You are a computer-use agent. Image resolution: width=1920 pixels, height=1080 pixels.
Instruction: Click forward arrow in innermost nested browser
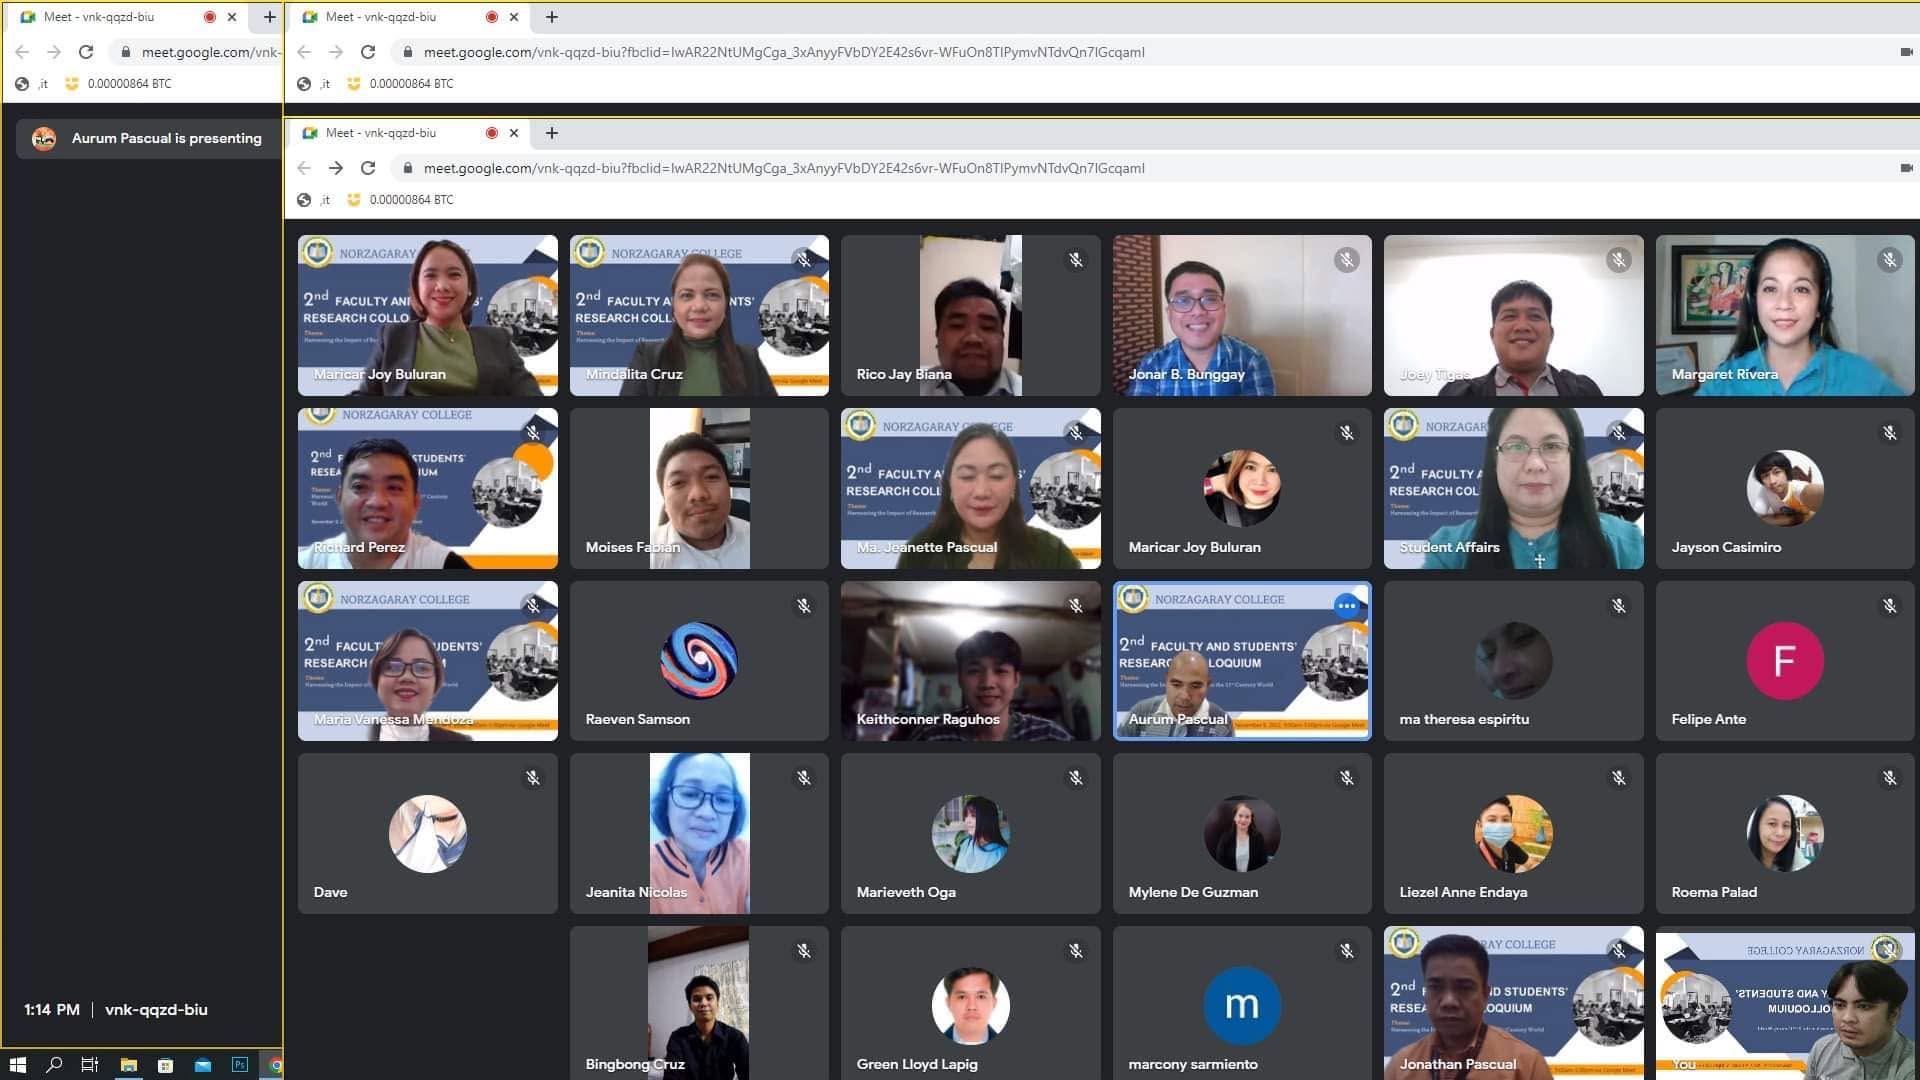[336, 168]
